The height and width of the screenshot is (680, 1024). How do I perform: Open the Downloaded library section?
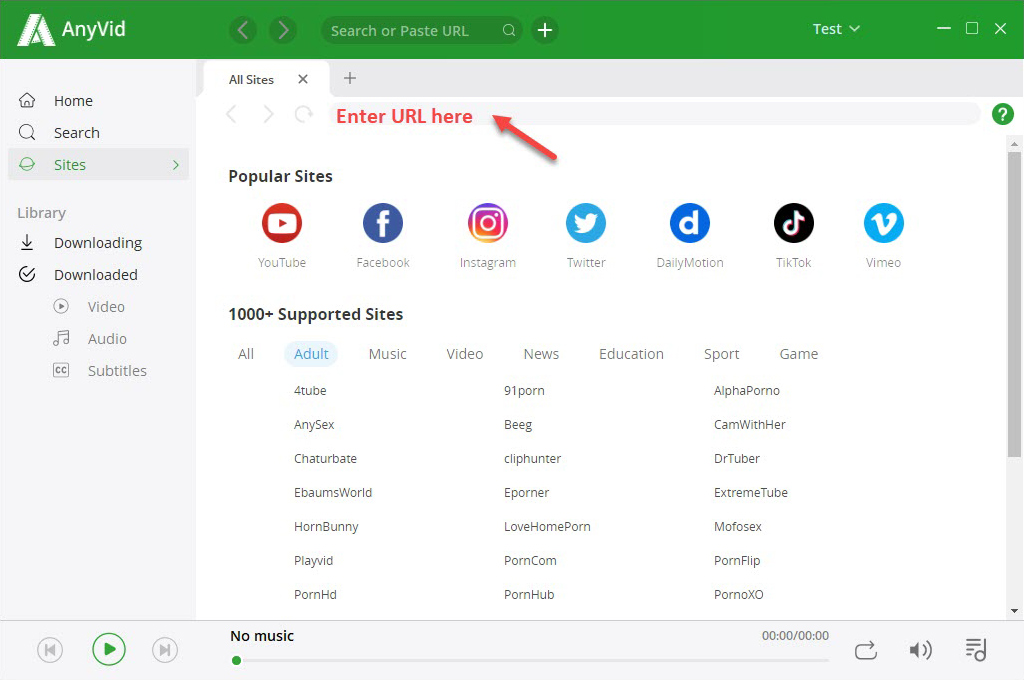pyautogui.click(x=98, y=274)
